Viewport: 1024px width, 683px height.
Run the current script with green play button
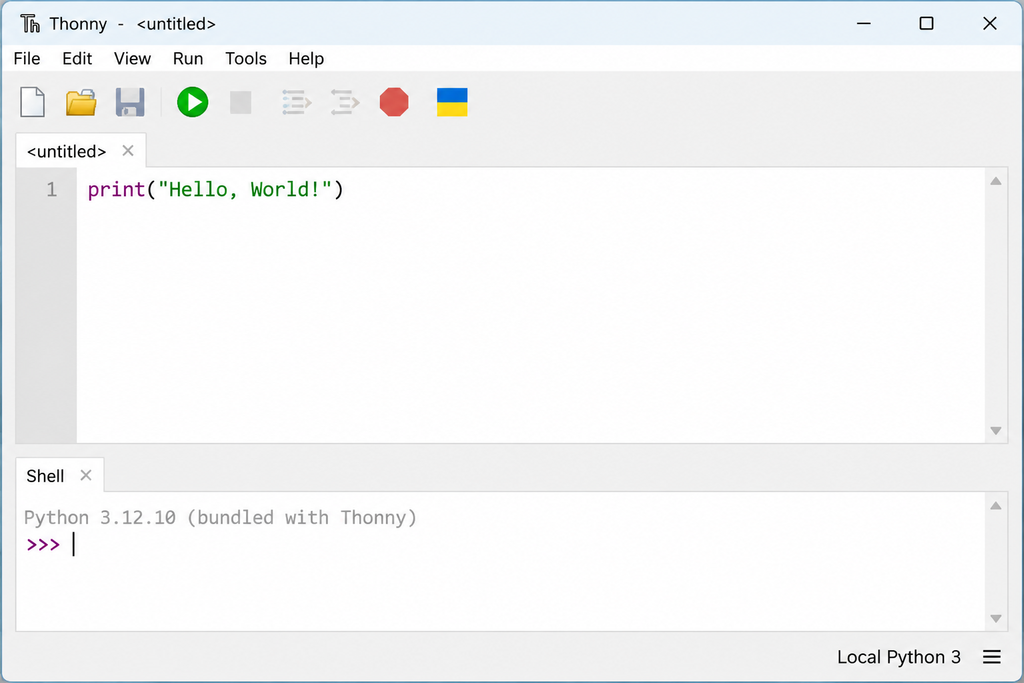[x=193, y=103]
